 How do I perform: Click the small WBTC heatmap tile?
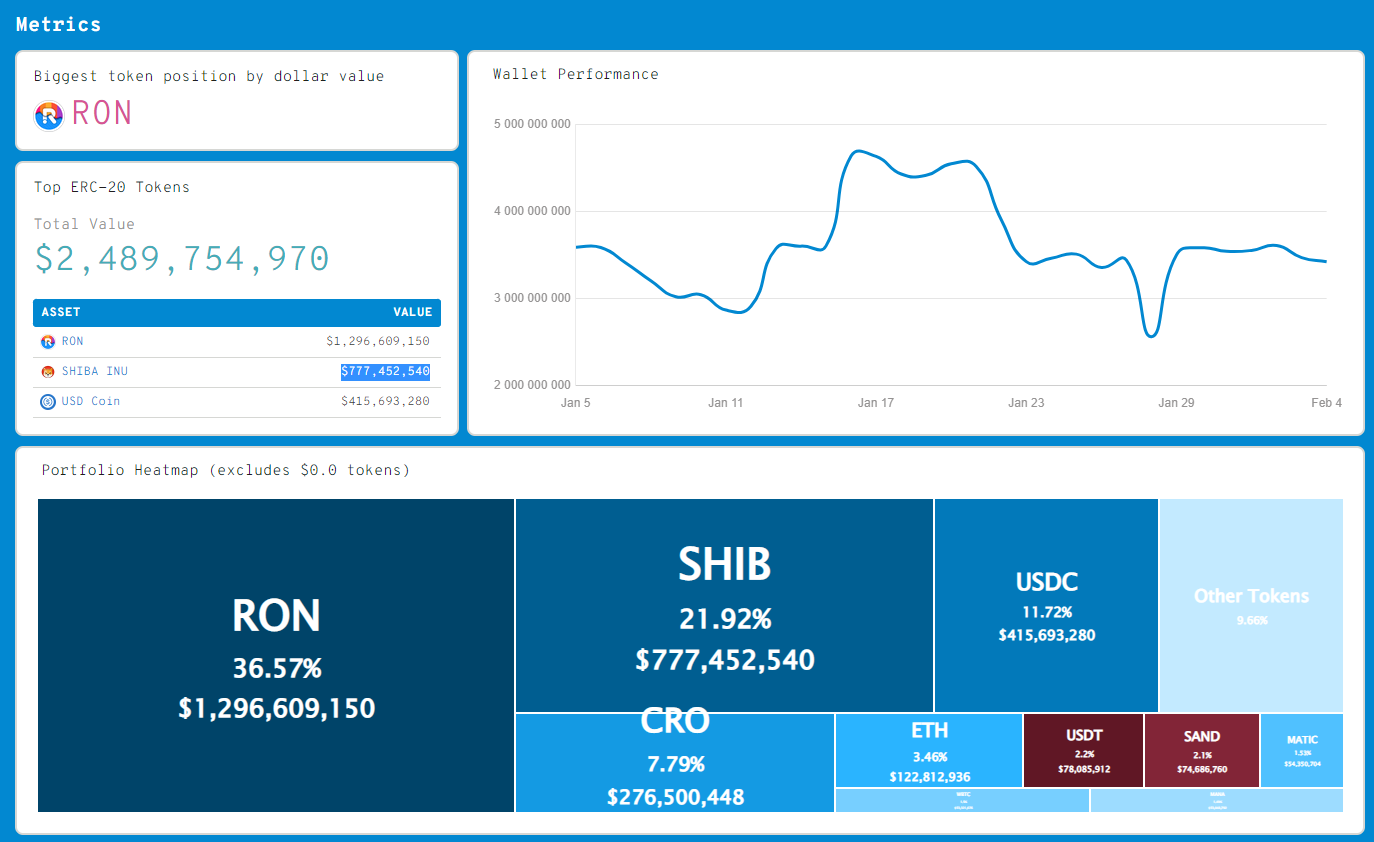tap(963, 801)
